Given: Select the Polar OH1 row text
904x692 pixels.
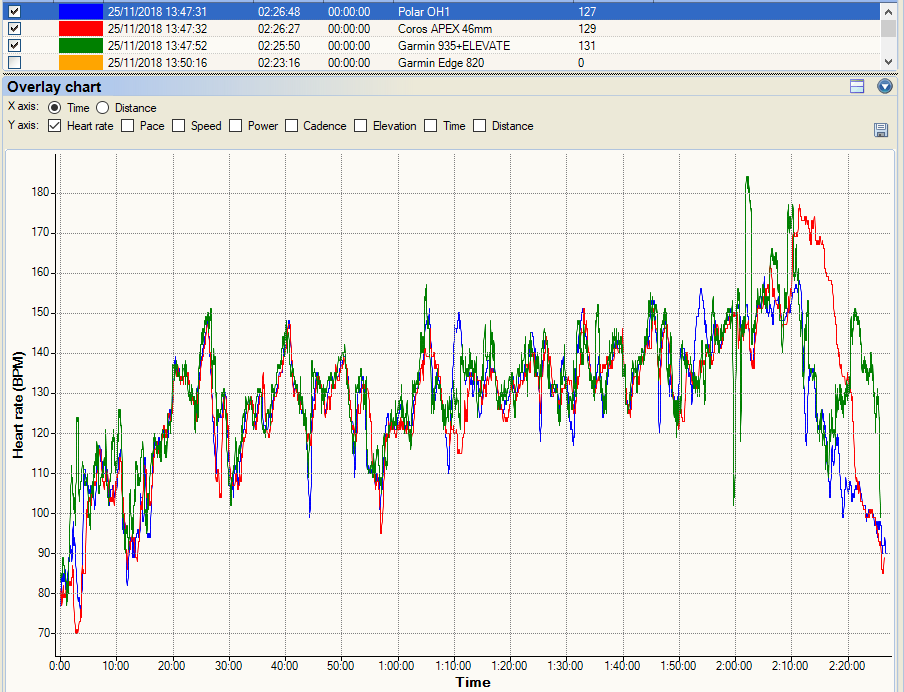Looking at the screenshot, I should click(x=424, y=12).
